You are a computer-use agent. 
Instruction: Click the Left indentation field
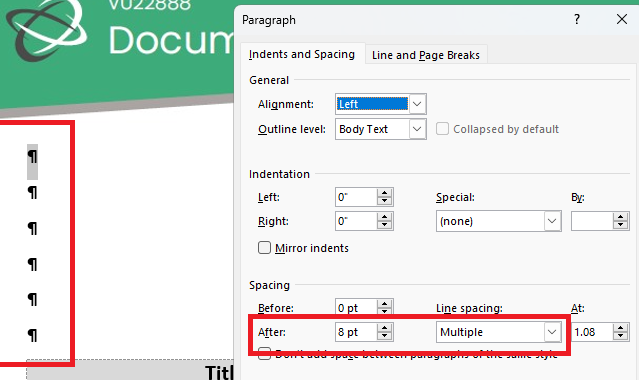pos(356,197)
